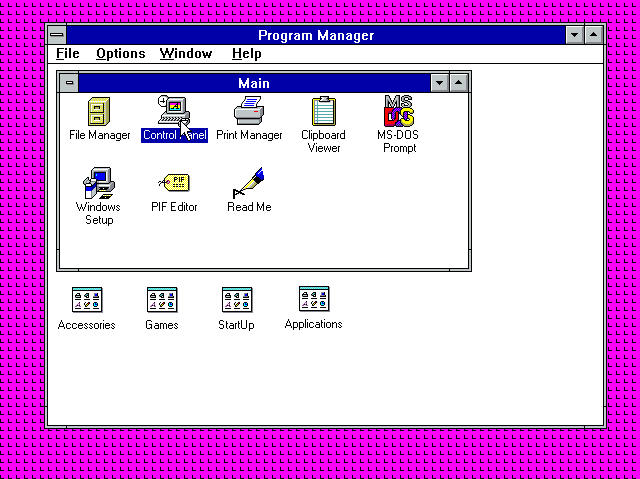Click the "Games" group label
Image resolution: width=640 pixels, height=479 pixels.
click(162, 325)
